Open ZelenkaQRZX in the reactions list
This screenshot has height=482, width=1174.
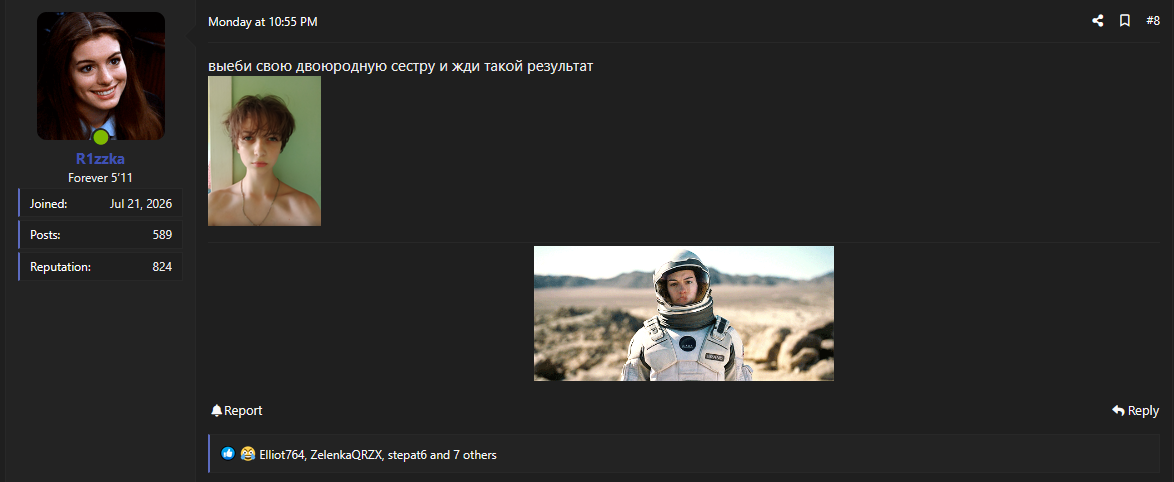(x=347, y=454)
